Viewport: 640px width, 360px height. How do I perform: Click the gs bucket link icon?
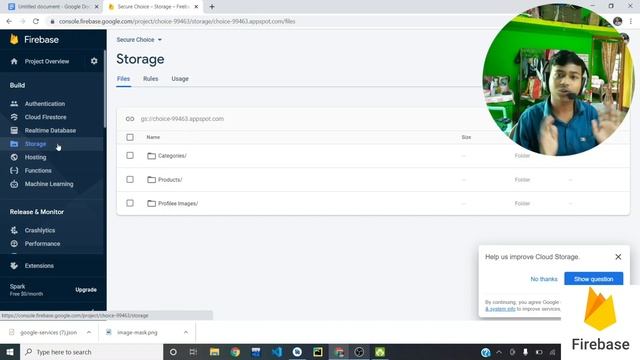tap(130, 119)
